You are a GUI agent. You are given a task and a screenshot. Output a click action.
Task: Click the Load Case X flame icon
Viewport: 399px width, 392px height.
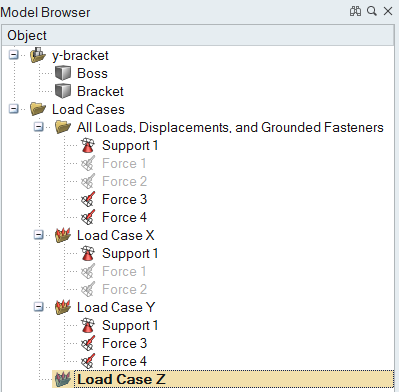pyautogui.click(x=63, y=235)
